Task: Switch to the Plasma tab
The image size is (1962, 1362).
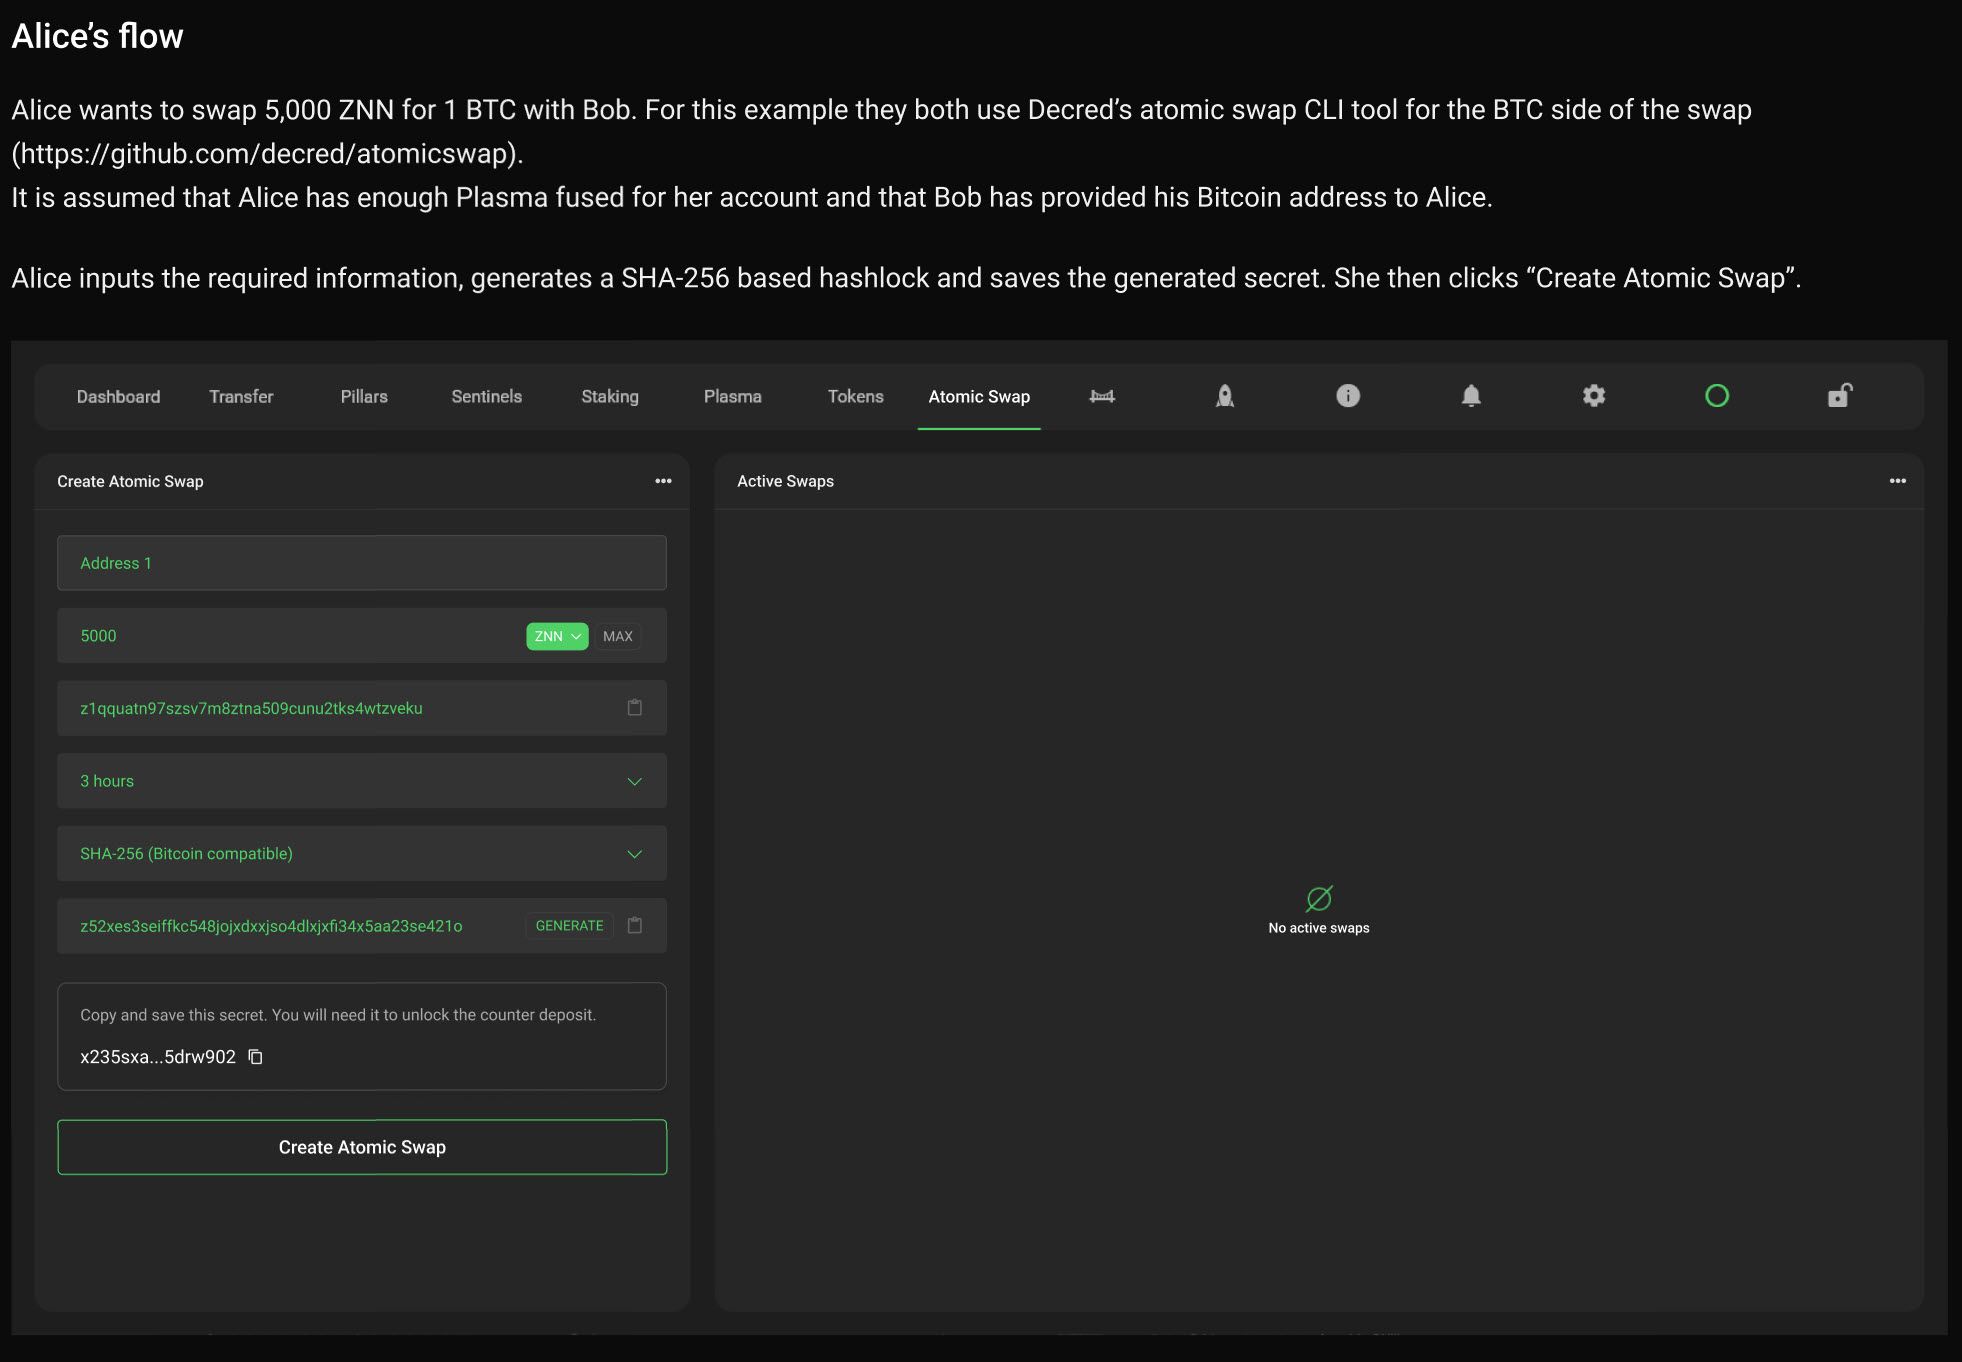Action: 732,397
